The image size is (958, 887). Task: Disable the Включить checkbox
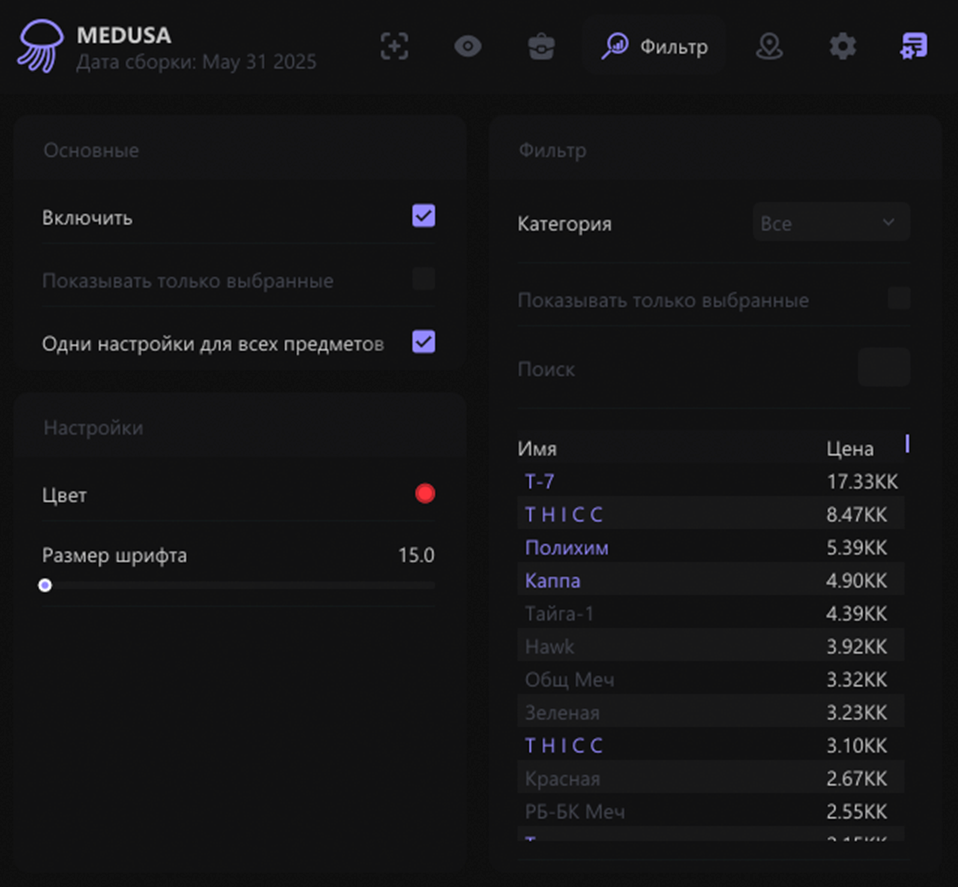tap(424, 216)
